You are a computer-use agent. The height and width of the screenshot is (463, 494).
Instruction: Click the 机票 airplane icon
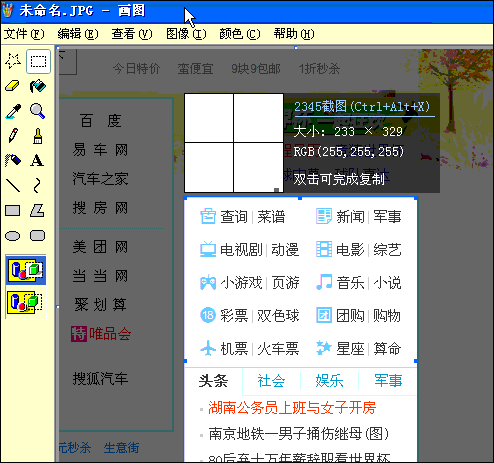[x=208, y=348]
